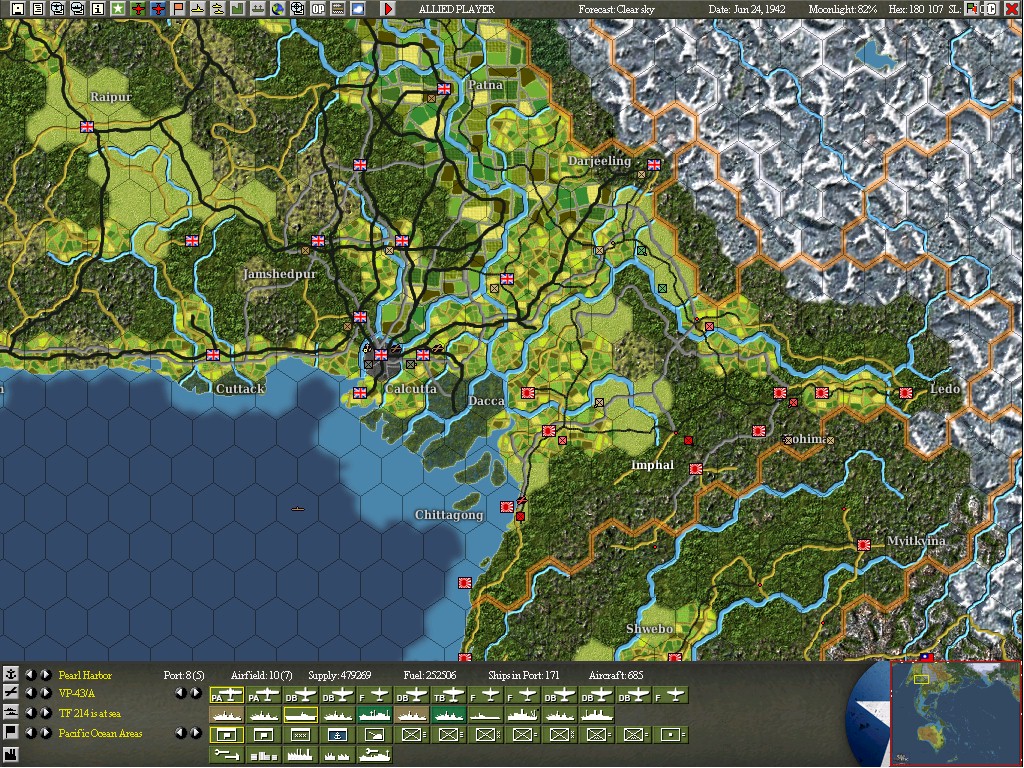Go to previous air unit left of VP-43/A
Screen dimensions: 1024x768
coord(31,693)
